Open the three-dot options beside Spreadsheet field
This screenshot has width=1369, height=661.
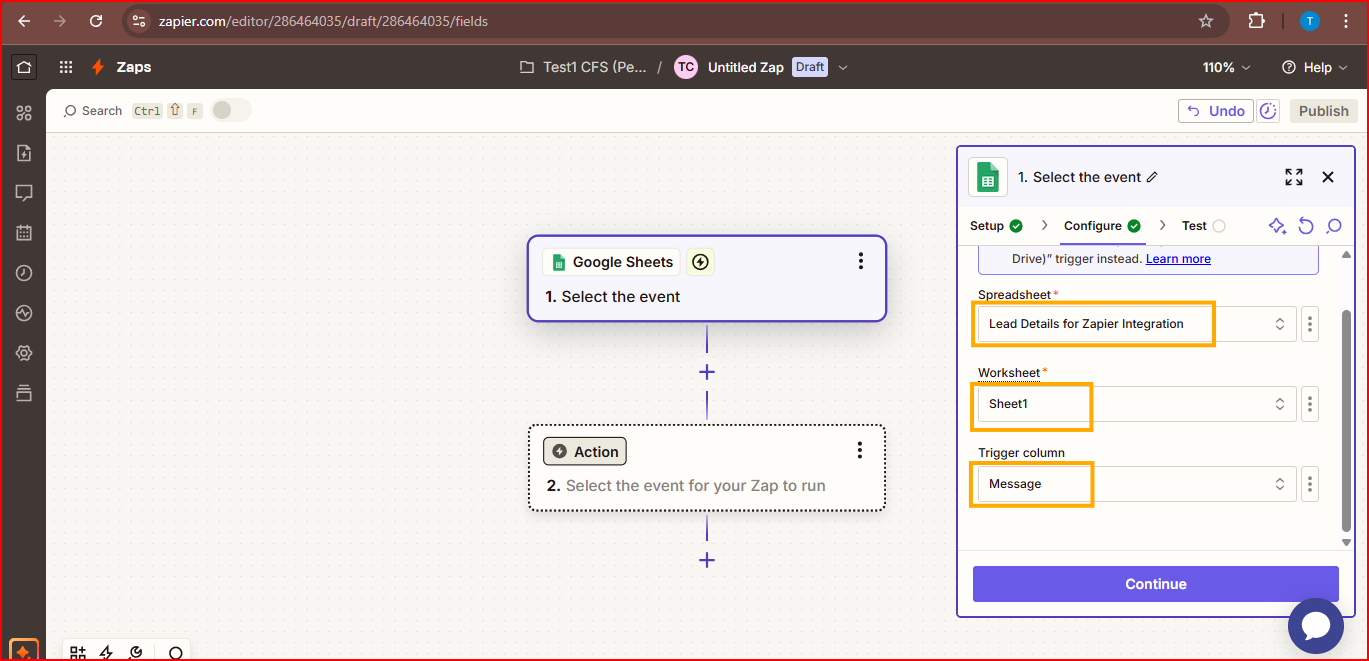tap(1310, 324)
